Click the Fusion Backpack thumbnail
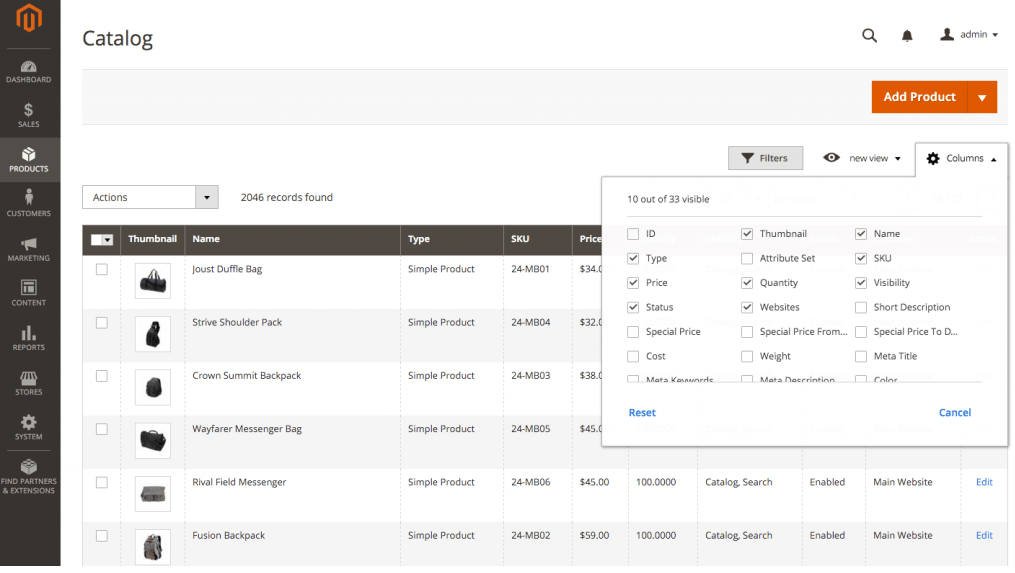 153,547
